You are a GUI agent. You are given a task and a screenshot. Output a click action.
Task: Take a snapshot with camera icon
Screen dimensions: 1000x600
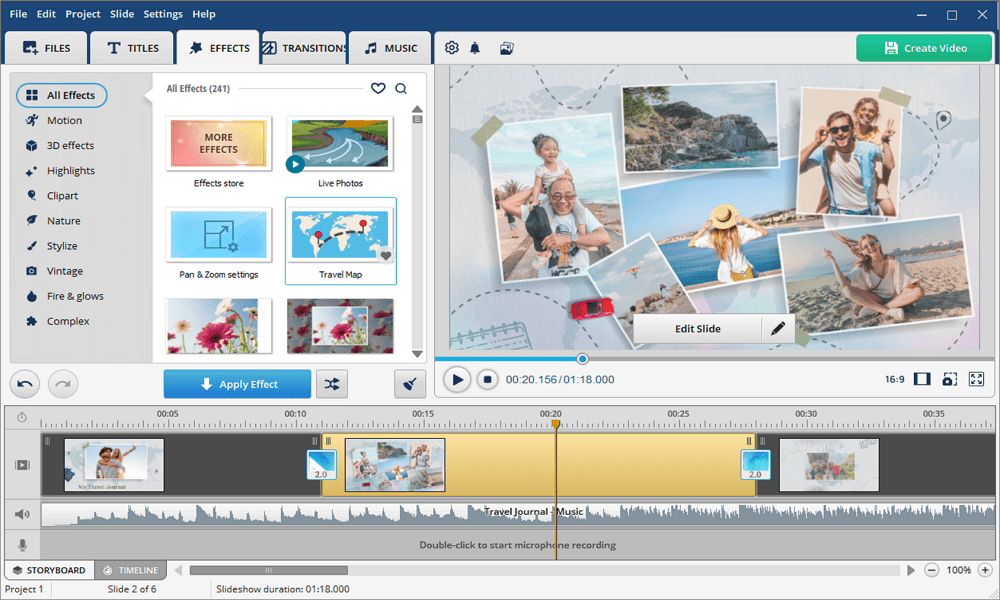[x=949, y=380]
